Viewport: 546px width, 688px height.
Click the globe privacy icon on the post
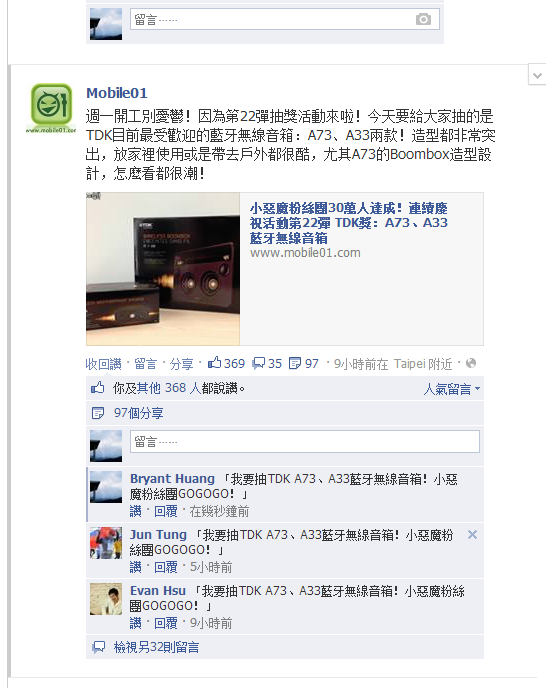pos(471,363)
